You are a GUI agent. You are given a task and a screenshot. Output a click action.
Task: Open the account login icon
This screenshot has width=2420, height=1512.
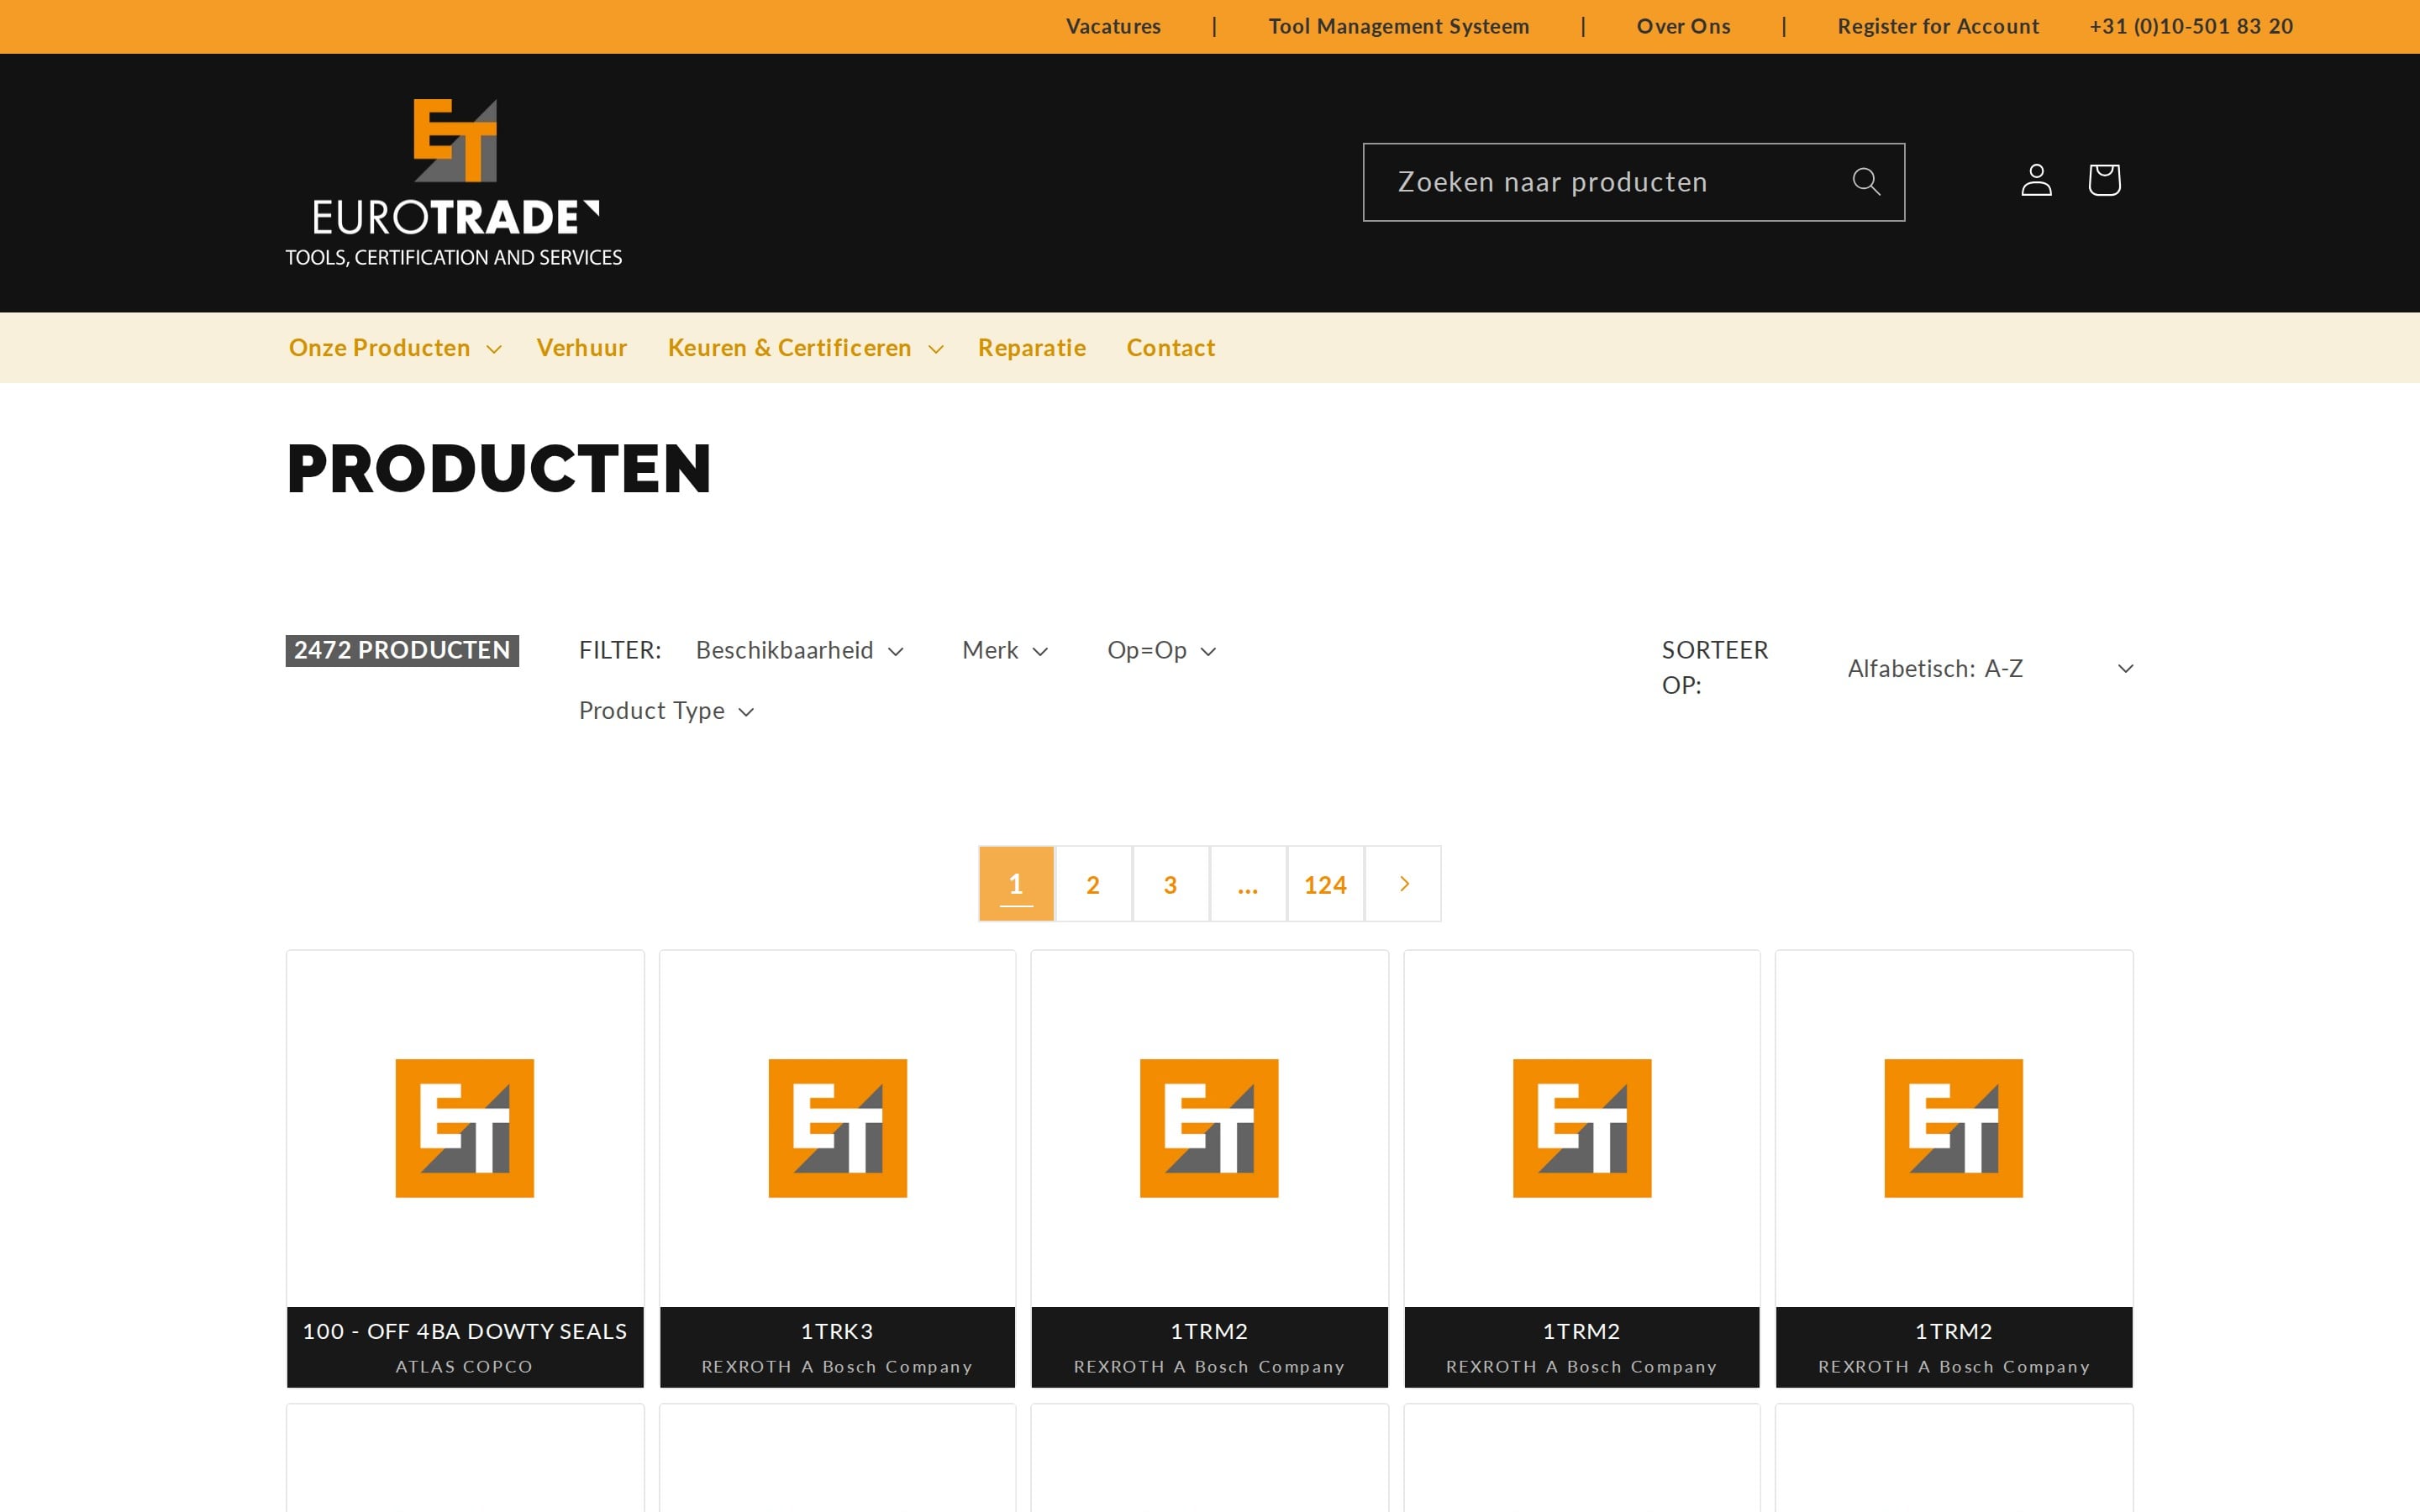[x=2036, y=180]
